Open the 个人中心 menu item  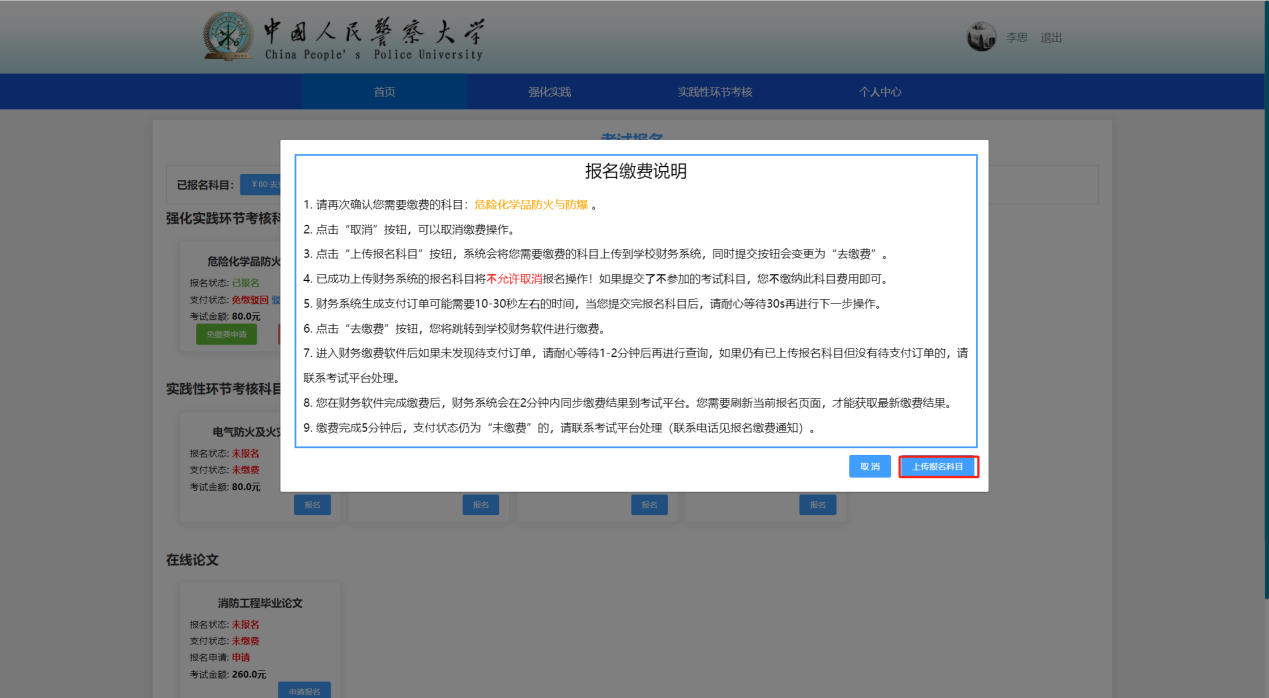(880, 92)
